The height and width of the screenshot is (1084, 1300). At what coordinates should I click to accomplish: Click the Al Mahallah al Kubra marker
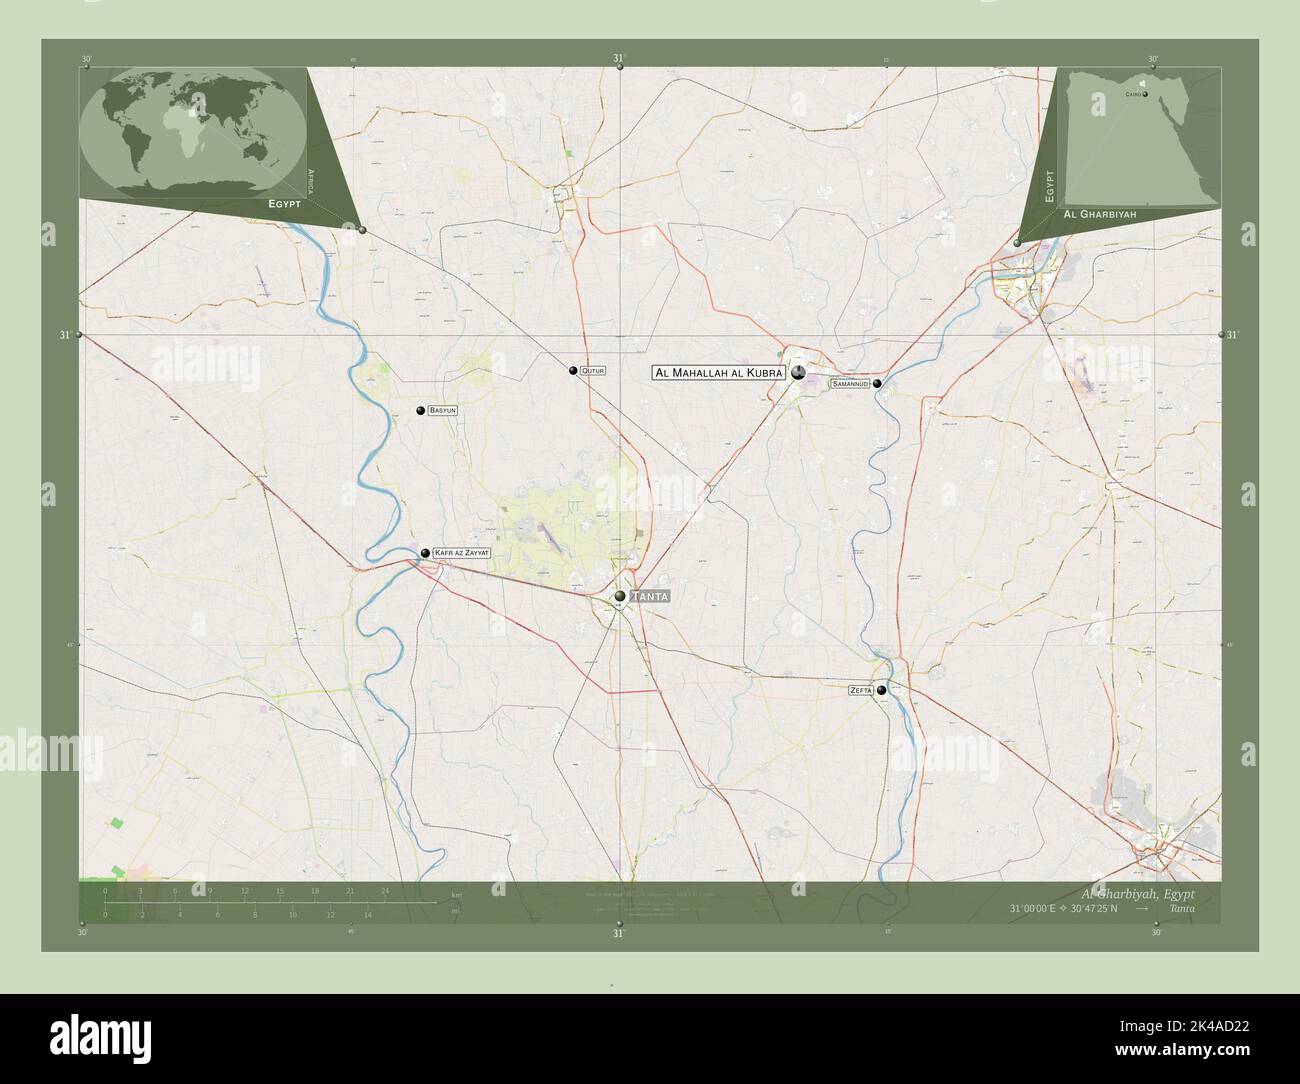click(798, 373)
